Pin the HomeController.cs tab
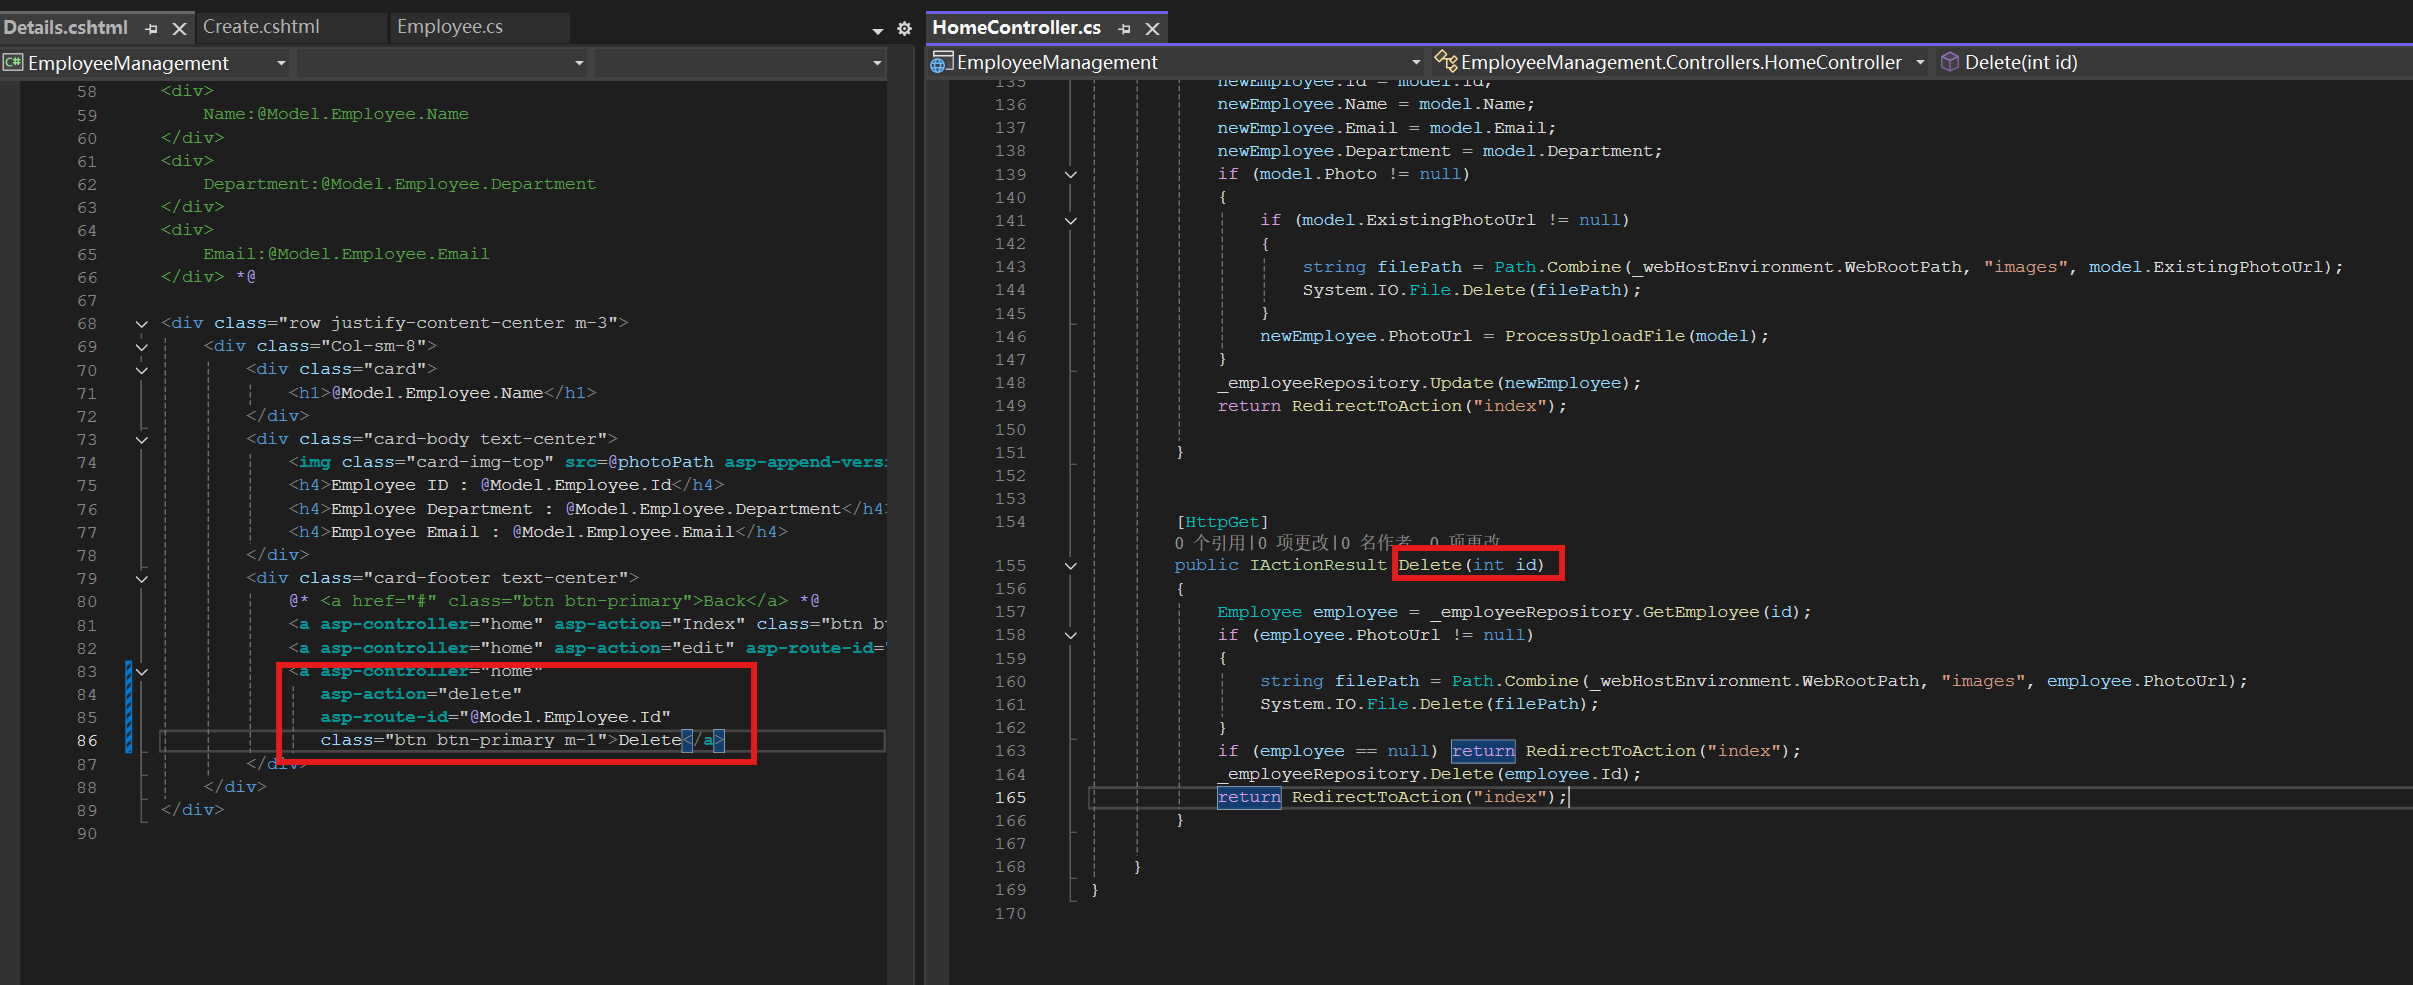 1125,29
